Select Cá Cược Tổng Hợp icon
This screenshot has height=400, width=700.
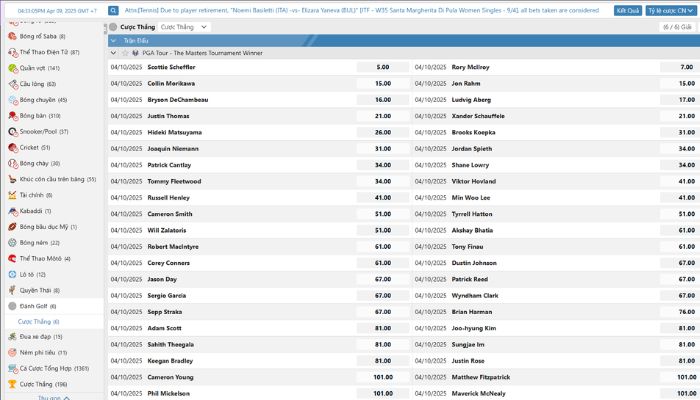point(12,368)
